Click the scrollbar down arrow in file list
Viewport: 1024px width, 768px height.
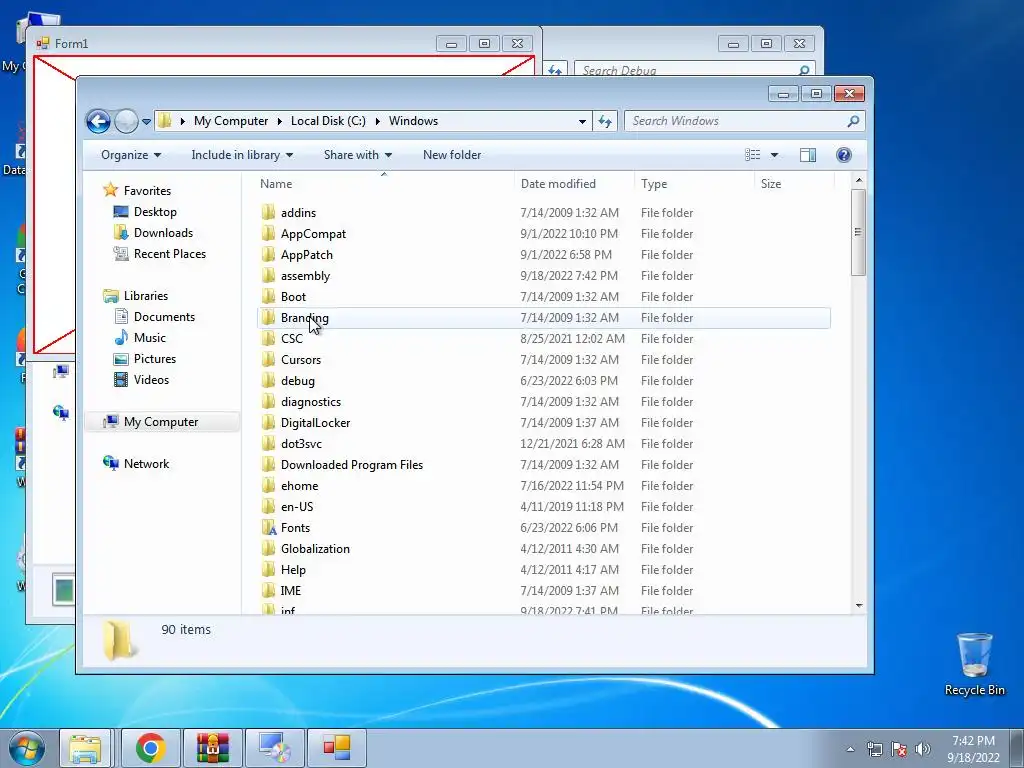point(859,605)
